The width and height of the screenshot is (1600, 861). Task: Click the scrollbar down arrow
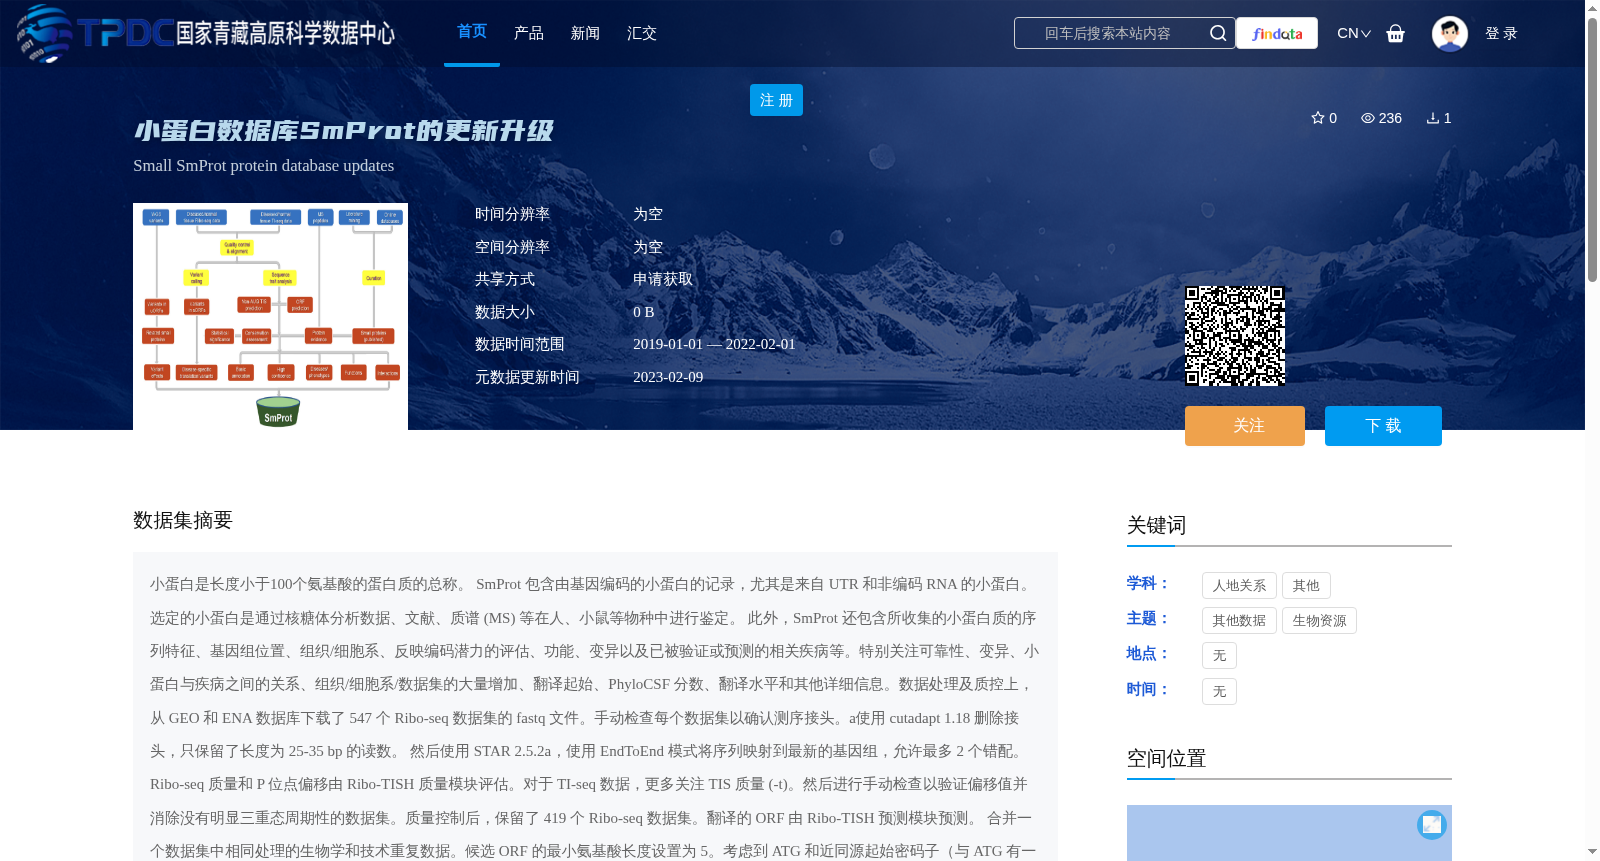(x=1592, y=852)
